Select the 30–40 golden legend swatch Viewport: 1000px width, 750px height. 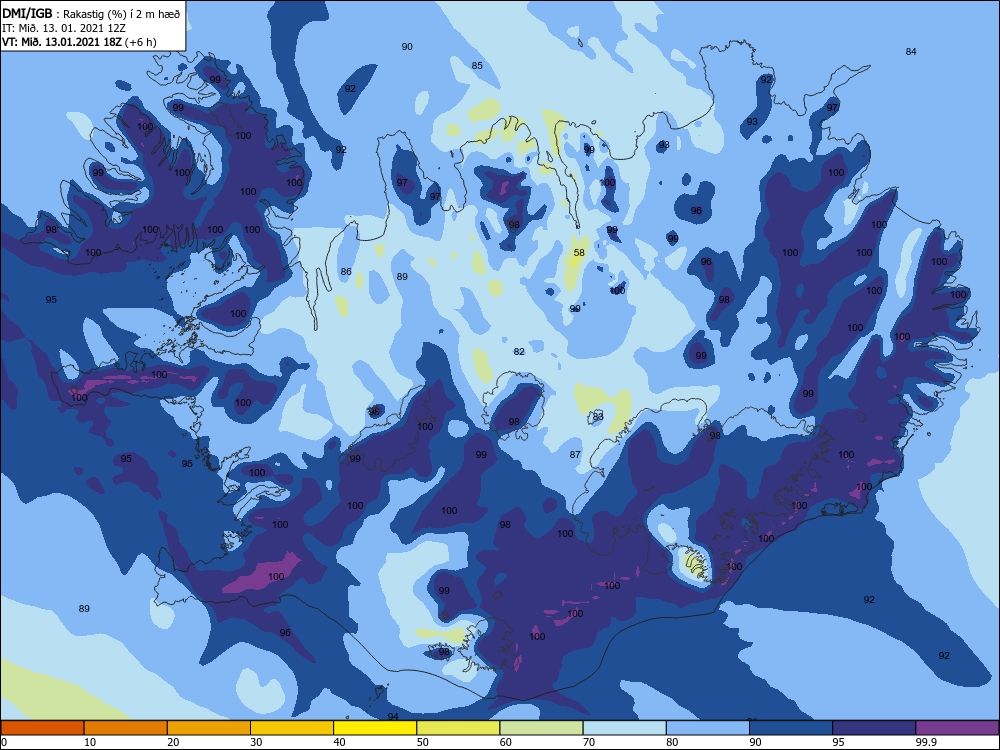point(292,728)
